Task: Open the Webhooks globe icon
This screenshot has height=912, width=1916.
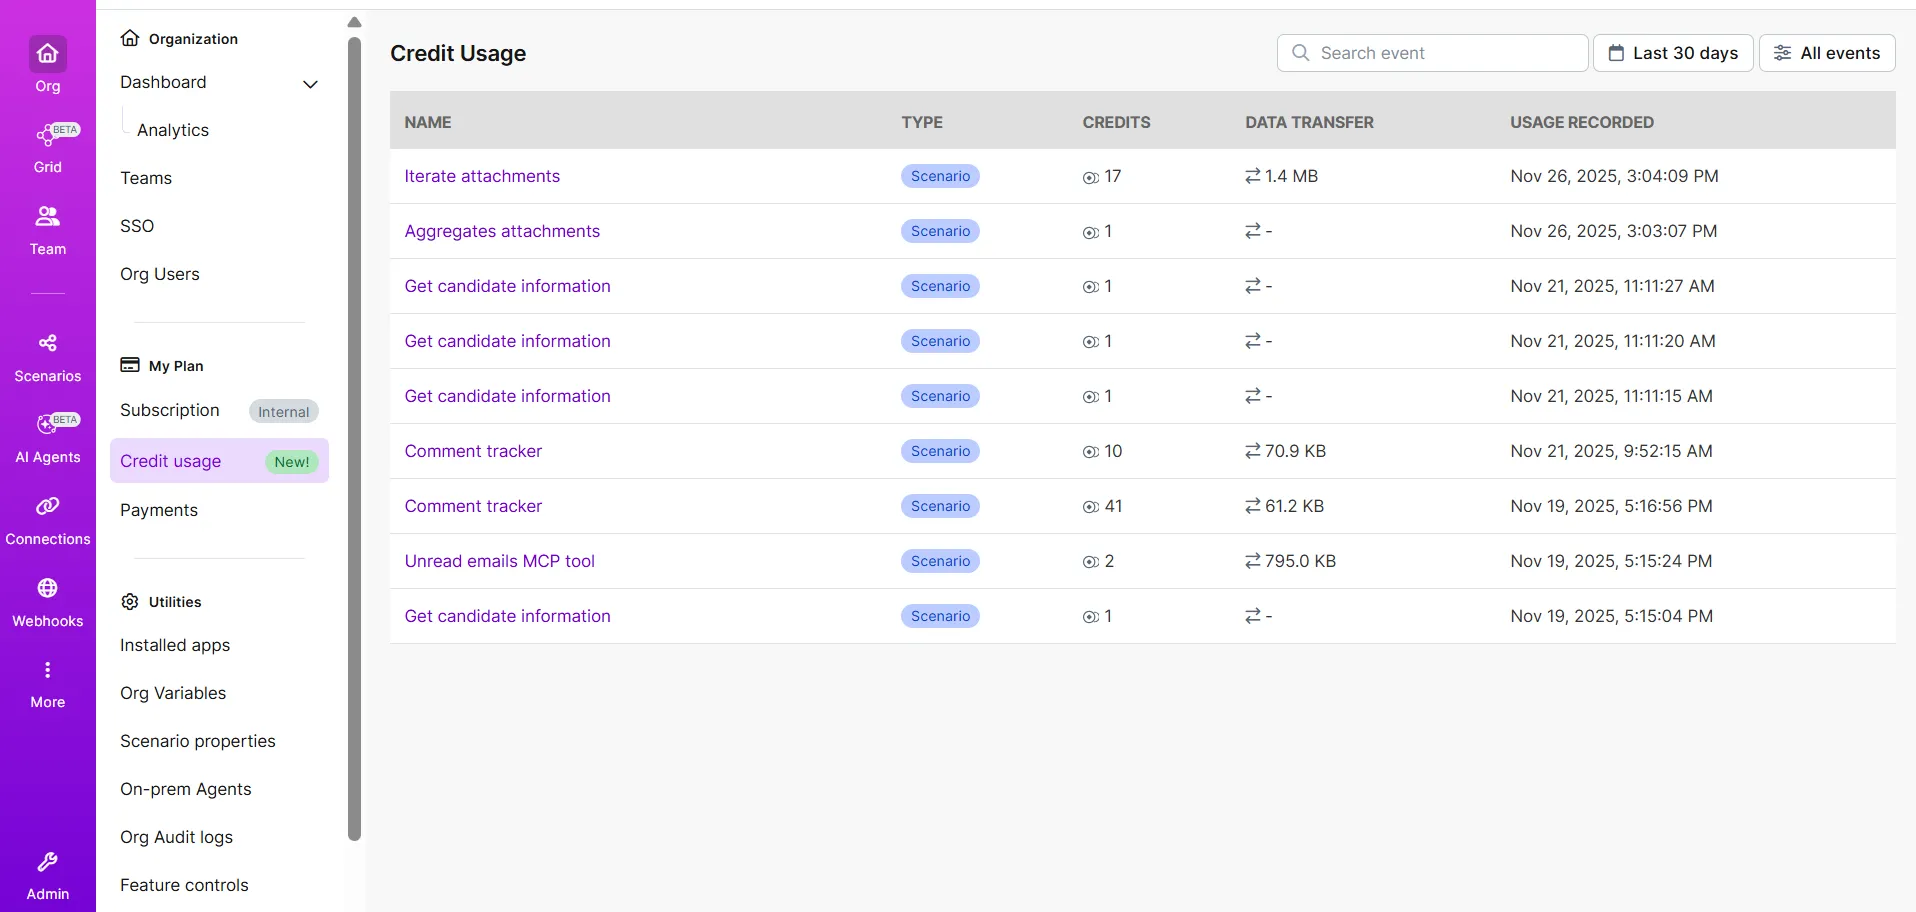Action: pos(48,588)
